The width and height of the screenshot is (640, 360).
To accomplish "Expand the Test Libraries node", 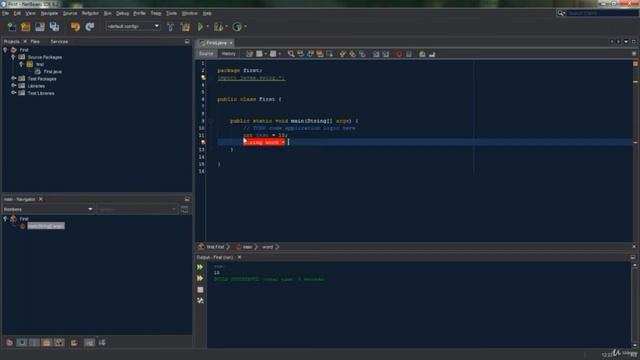I will click(13, 93).
